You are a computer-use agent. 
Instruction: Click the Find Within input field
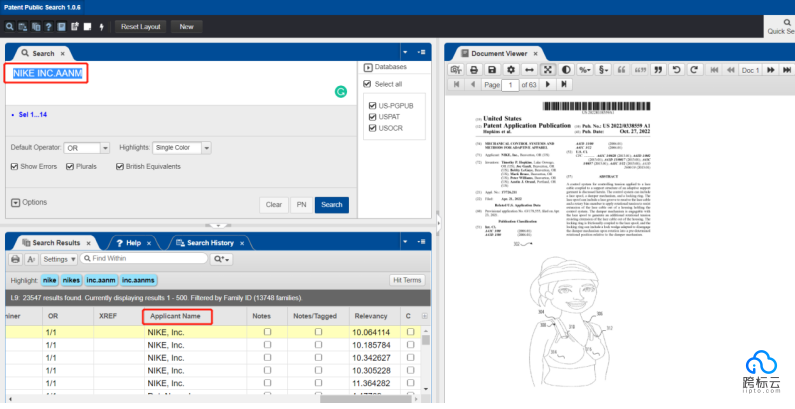point(143,258)
